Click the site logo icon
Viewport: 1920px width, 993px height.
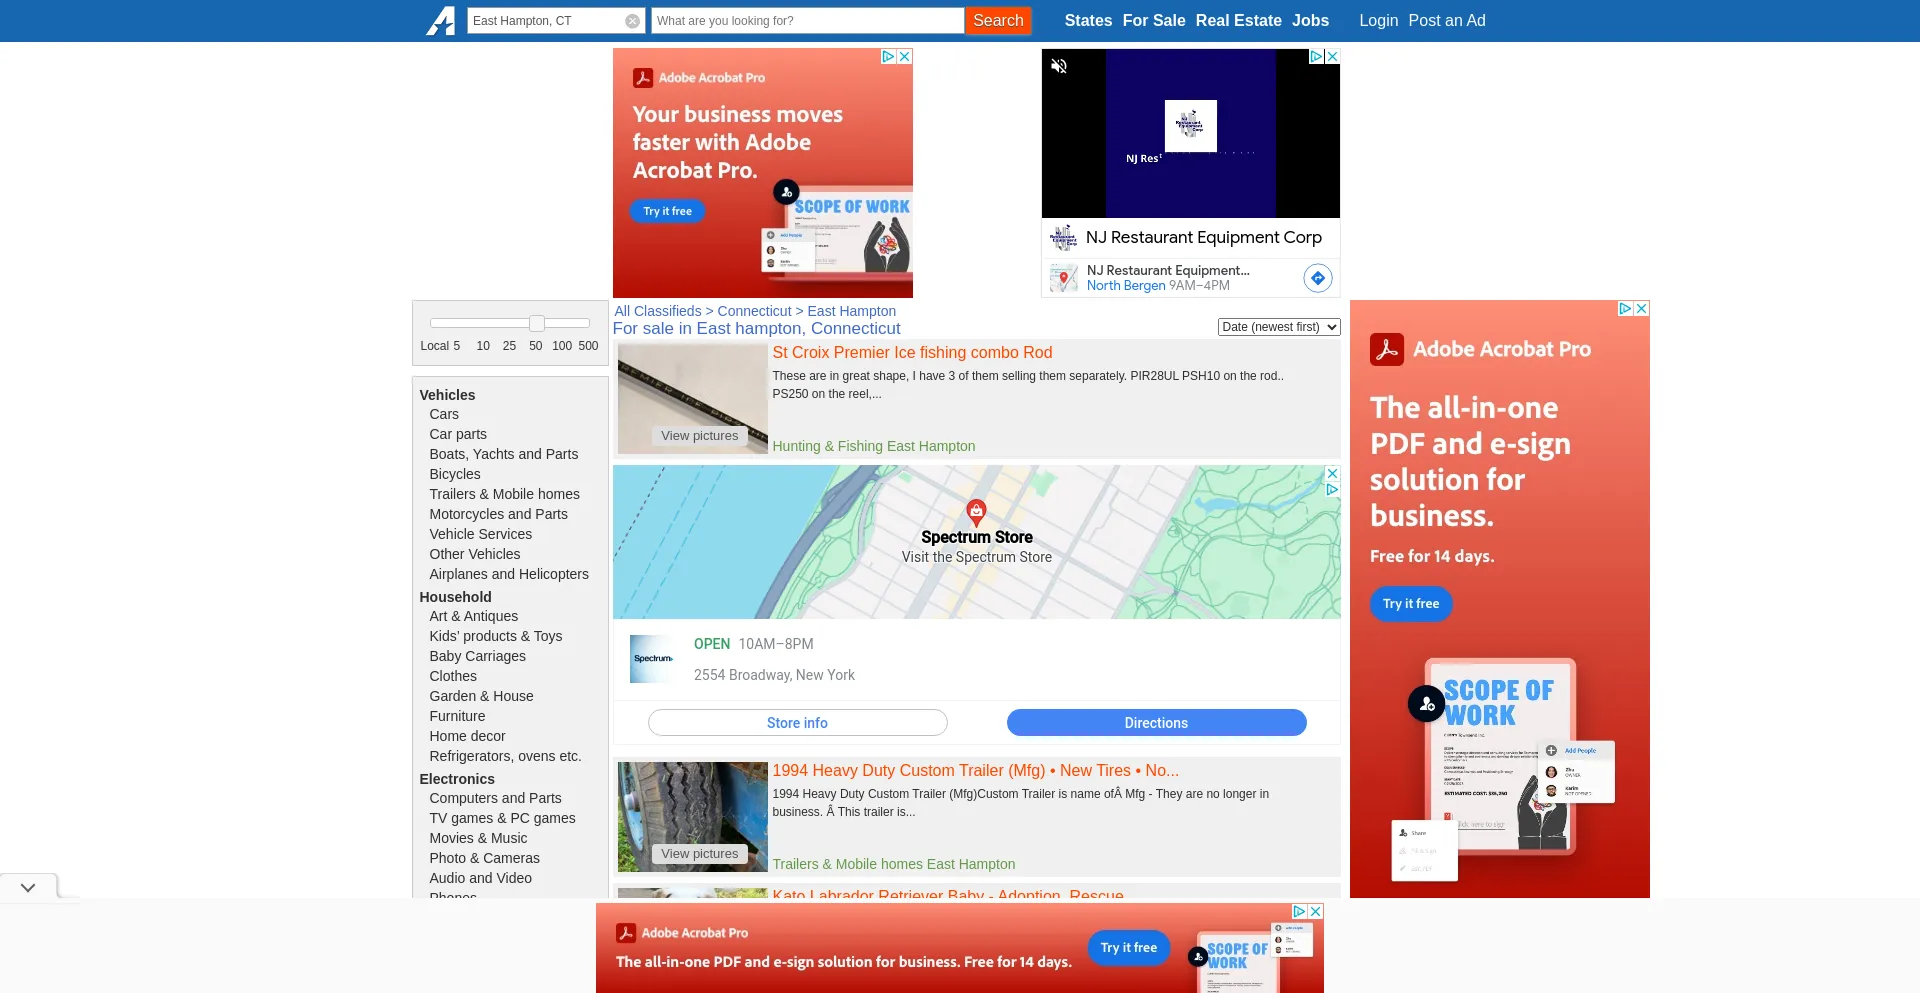440,21
